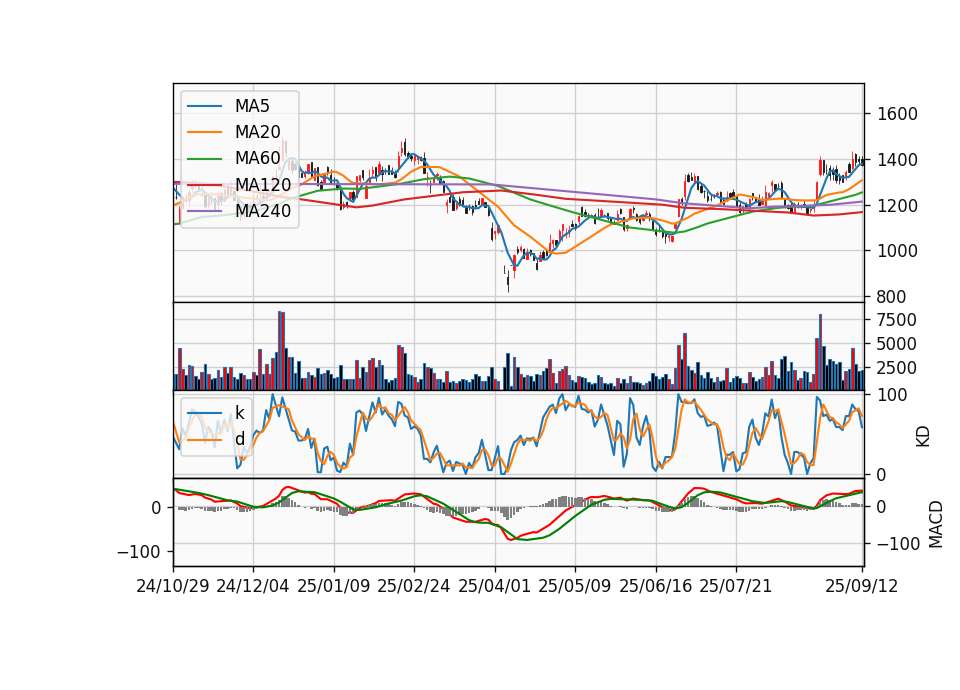Viewport: 960px width, 690px height.
Task: Click the 1000 price axis label
Action: [x=897, y=251]
